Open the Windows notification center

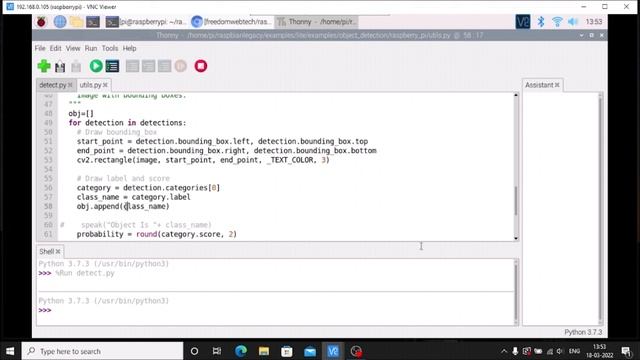click(x=626, y=351)
